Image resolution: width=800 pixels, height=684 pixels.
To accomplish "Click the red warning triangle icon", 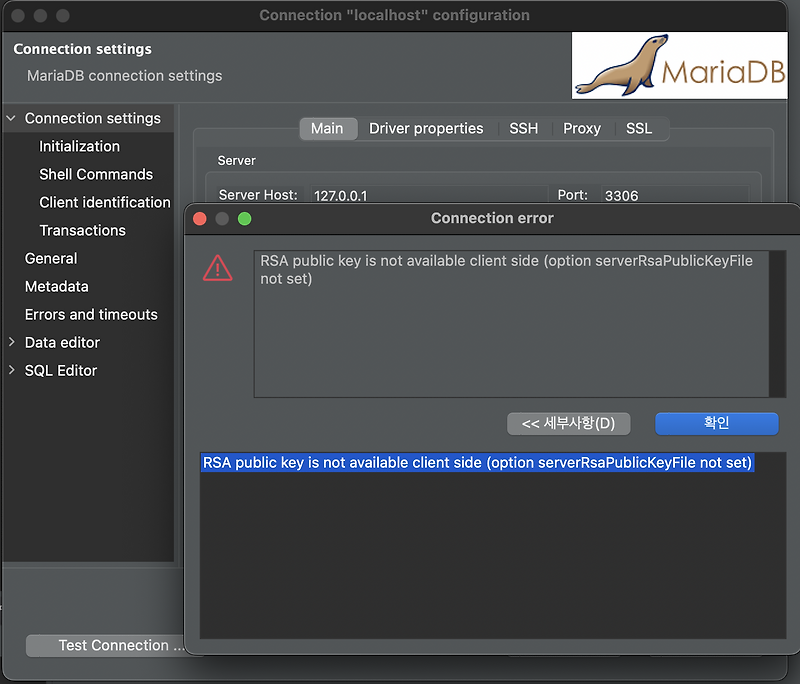I will click(x=218, y=267).
